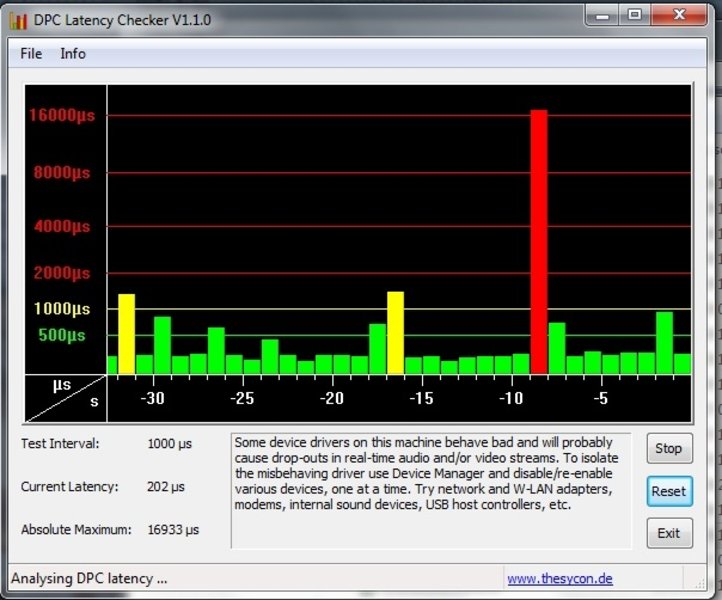Click the Test Interval label
This screenshot has width=722, height=600.
tap(60, 444)
